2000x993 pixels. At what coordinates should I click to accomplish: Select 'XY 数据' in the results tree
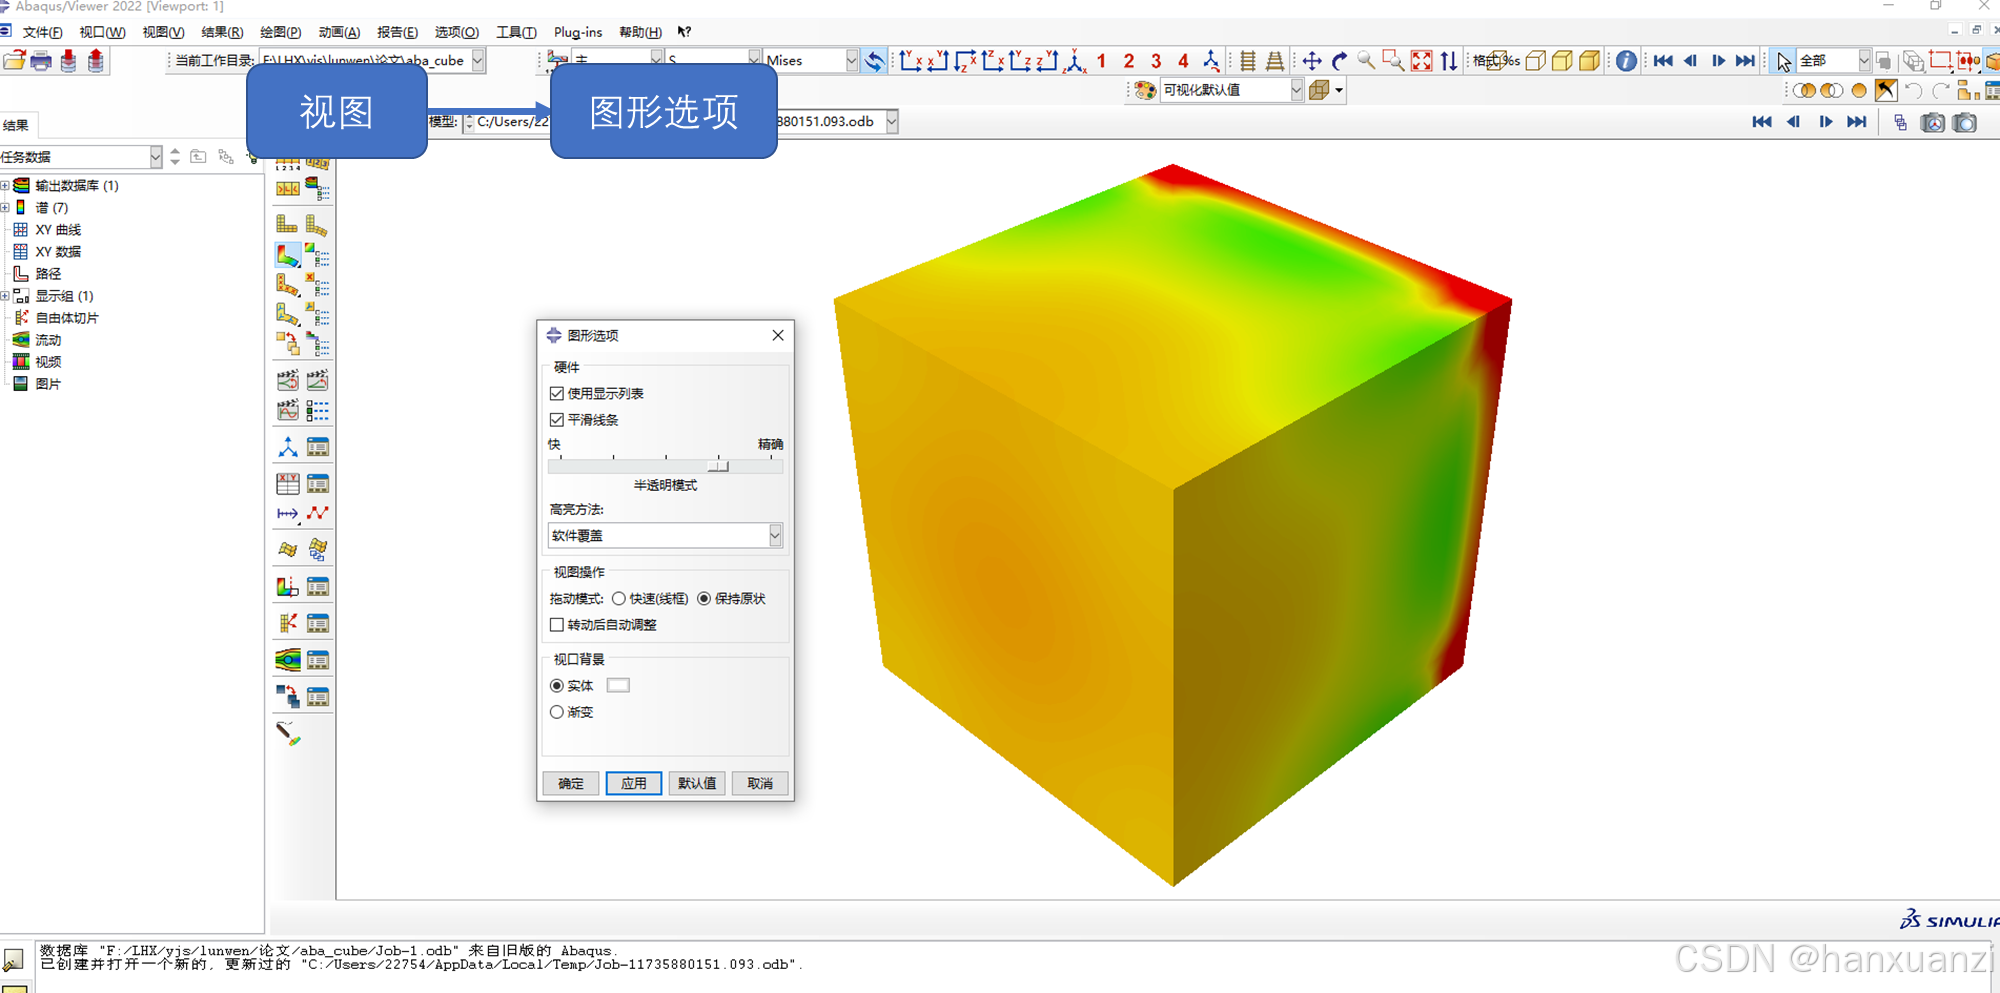click(58, 252)
